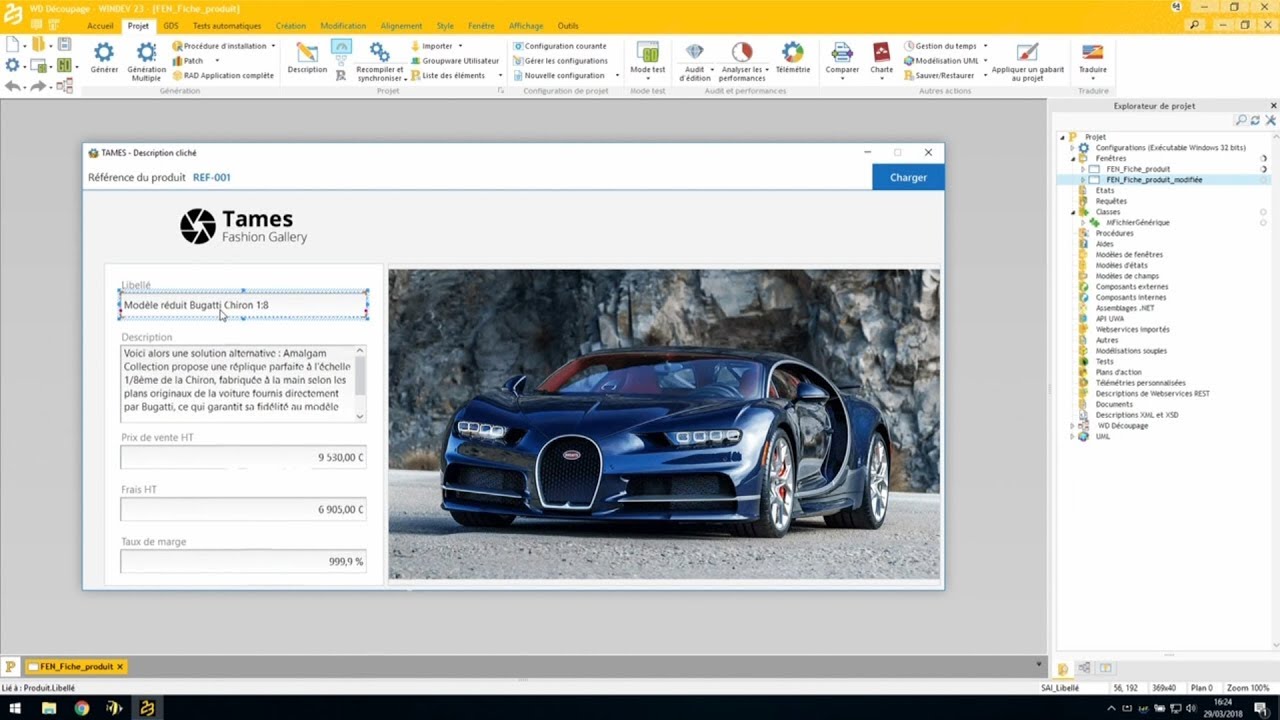The width and height of the screenshot is (1280, 720).
Task: Open the Importer dropdown arrow
Action: tap(460, 46)
